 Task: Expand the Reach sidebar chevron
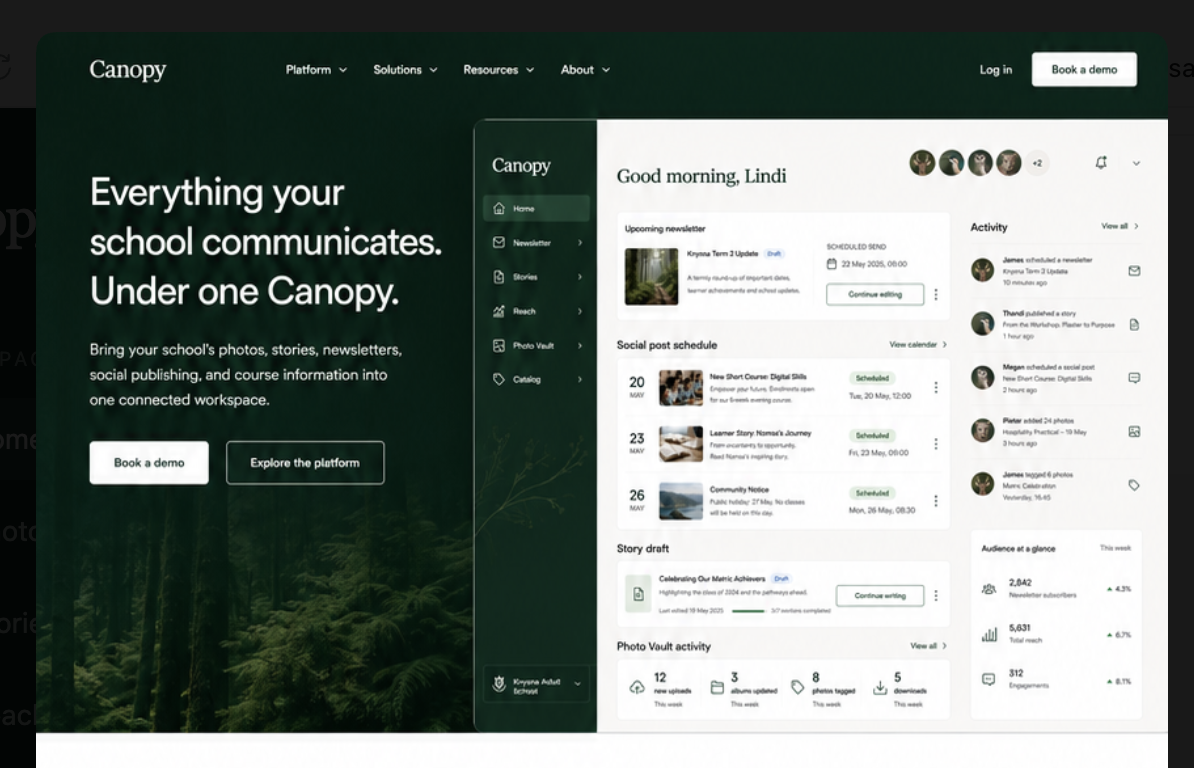579,311
